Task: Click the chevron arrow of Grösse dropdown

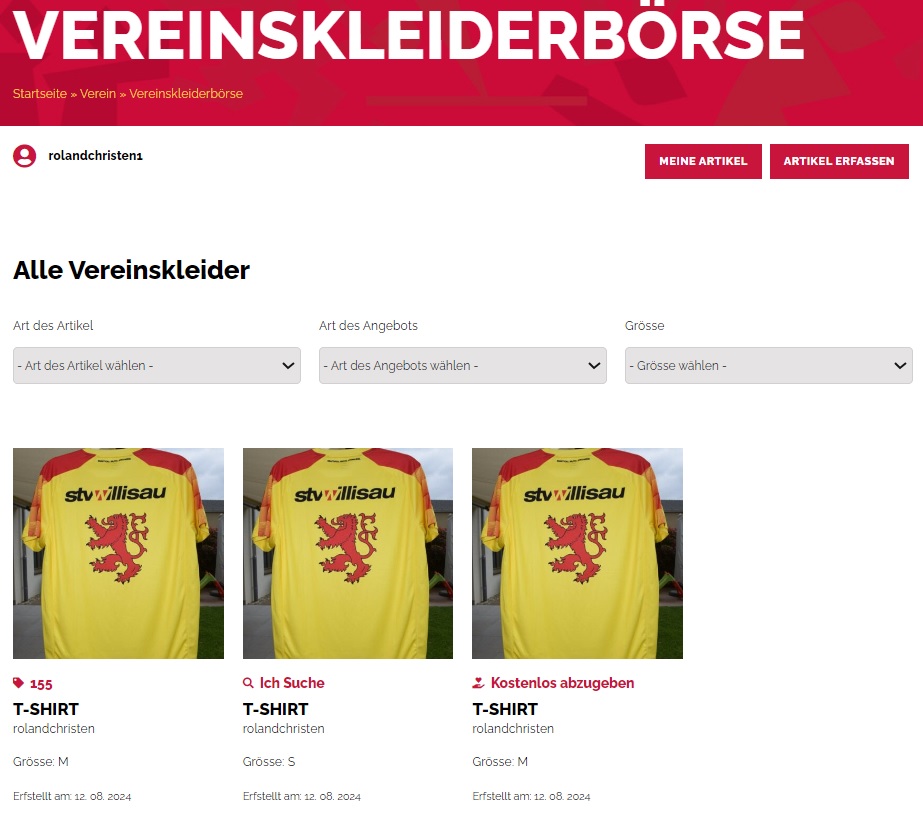Action: coord(900,366)
